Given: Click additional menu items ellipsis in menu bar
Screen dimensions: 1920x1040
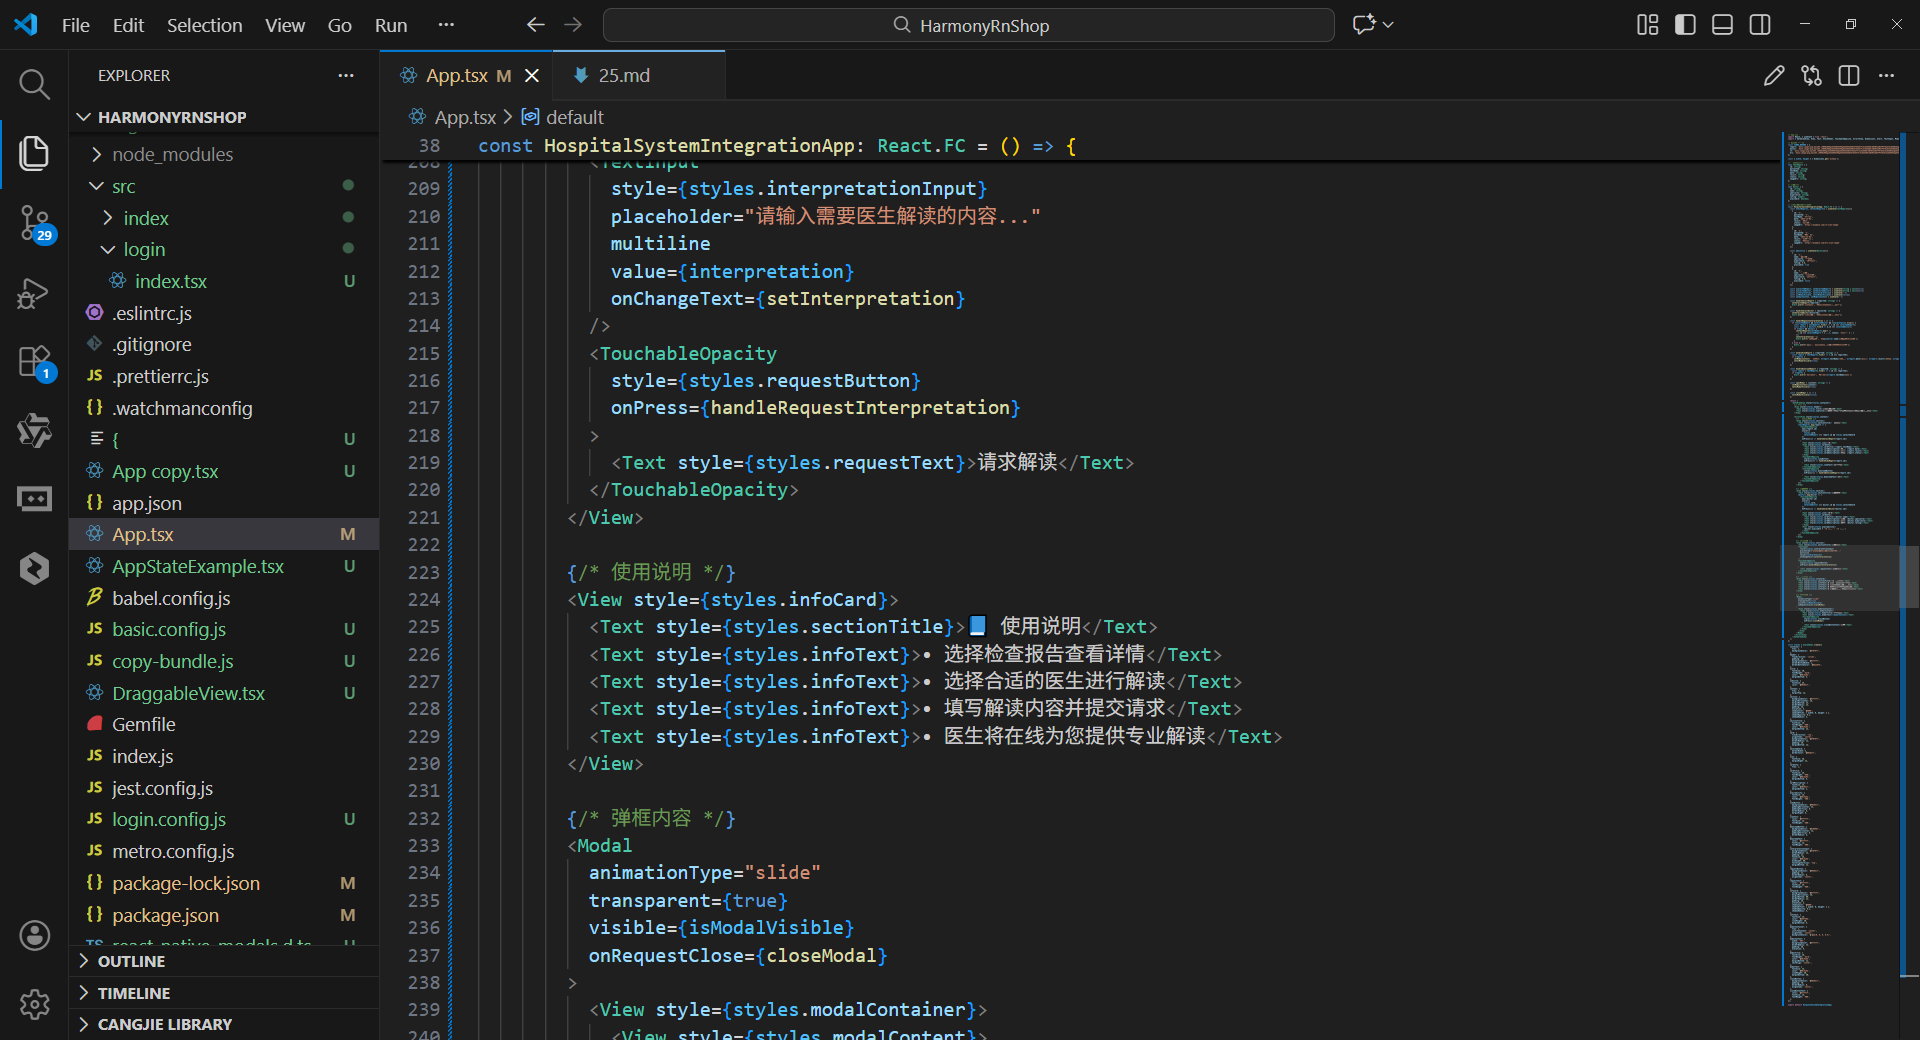Looking at the screenshot, I should coord(446,25).
